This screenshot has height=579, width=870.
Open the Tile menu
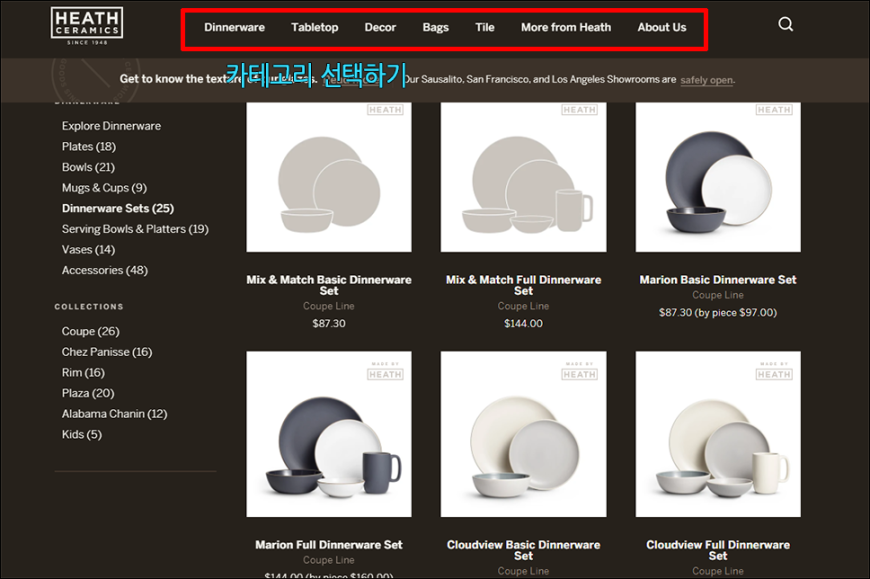pyautogui.click(x=484, y=27)
